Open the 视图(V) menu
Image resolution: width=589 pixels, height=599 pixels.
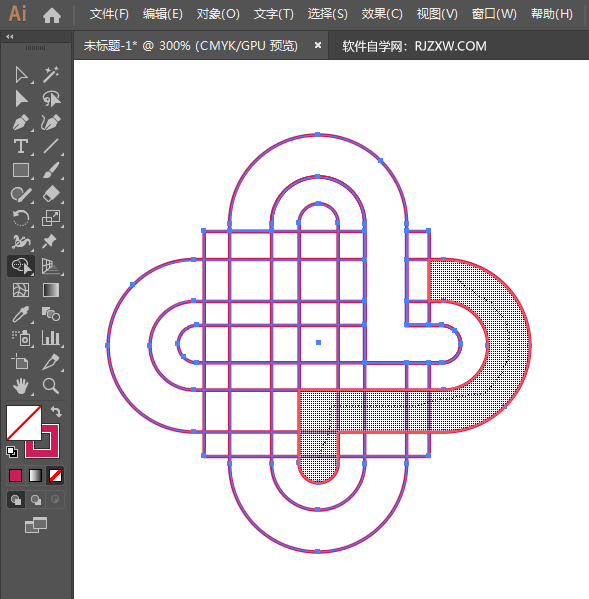[437, 15]
